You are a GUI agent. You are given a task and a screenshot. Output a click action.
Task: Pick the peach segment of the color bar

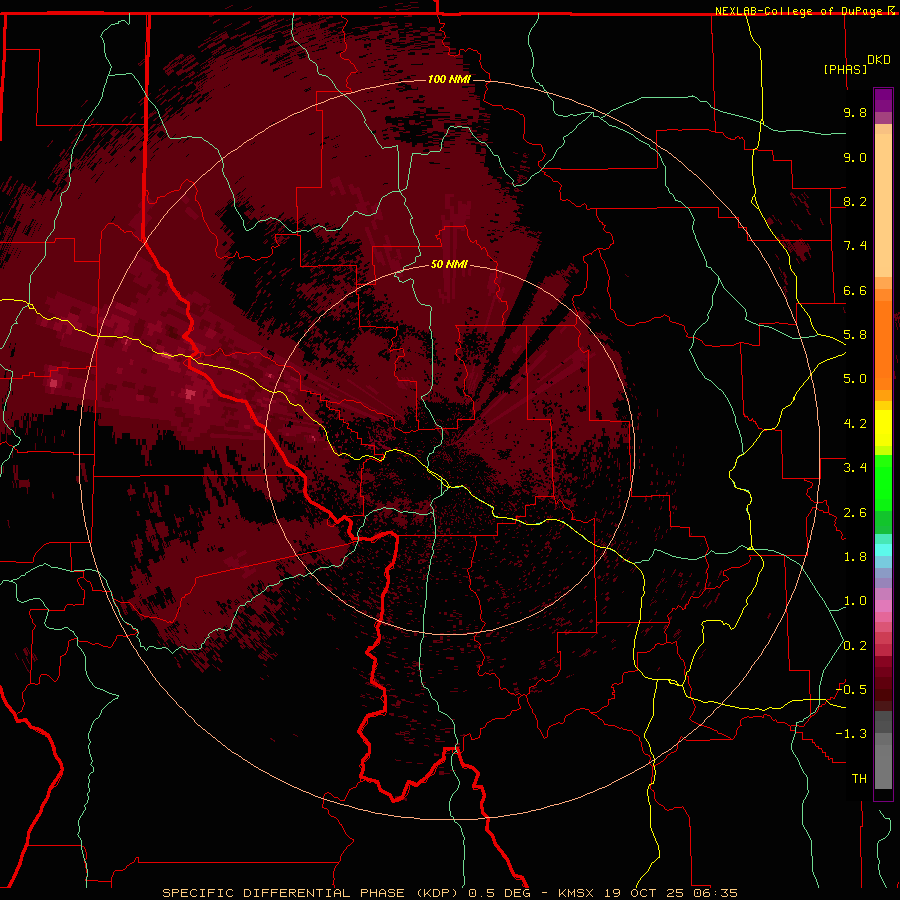[883, 205]
